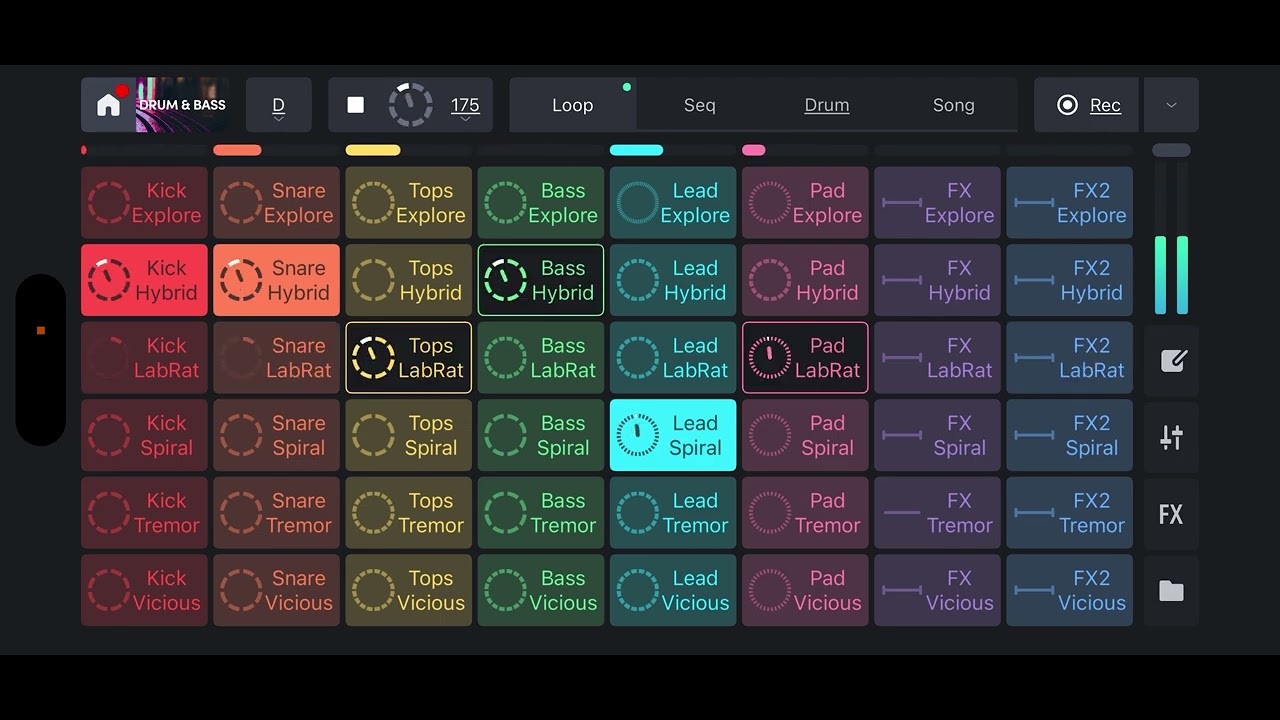
Task: Select the "FX2 Hybrid" pad label
Action: 1092,281
